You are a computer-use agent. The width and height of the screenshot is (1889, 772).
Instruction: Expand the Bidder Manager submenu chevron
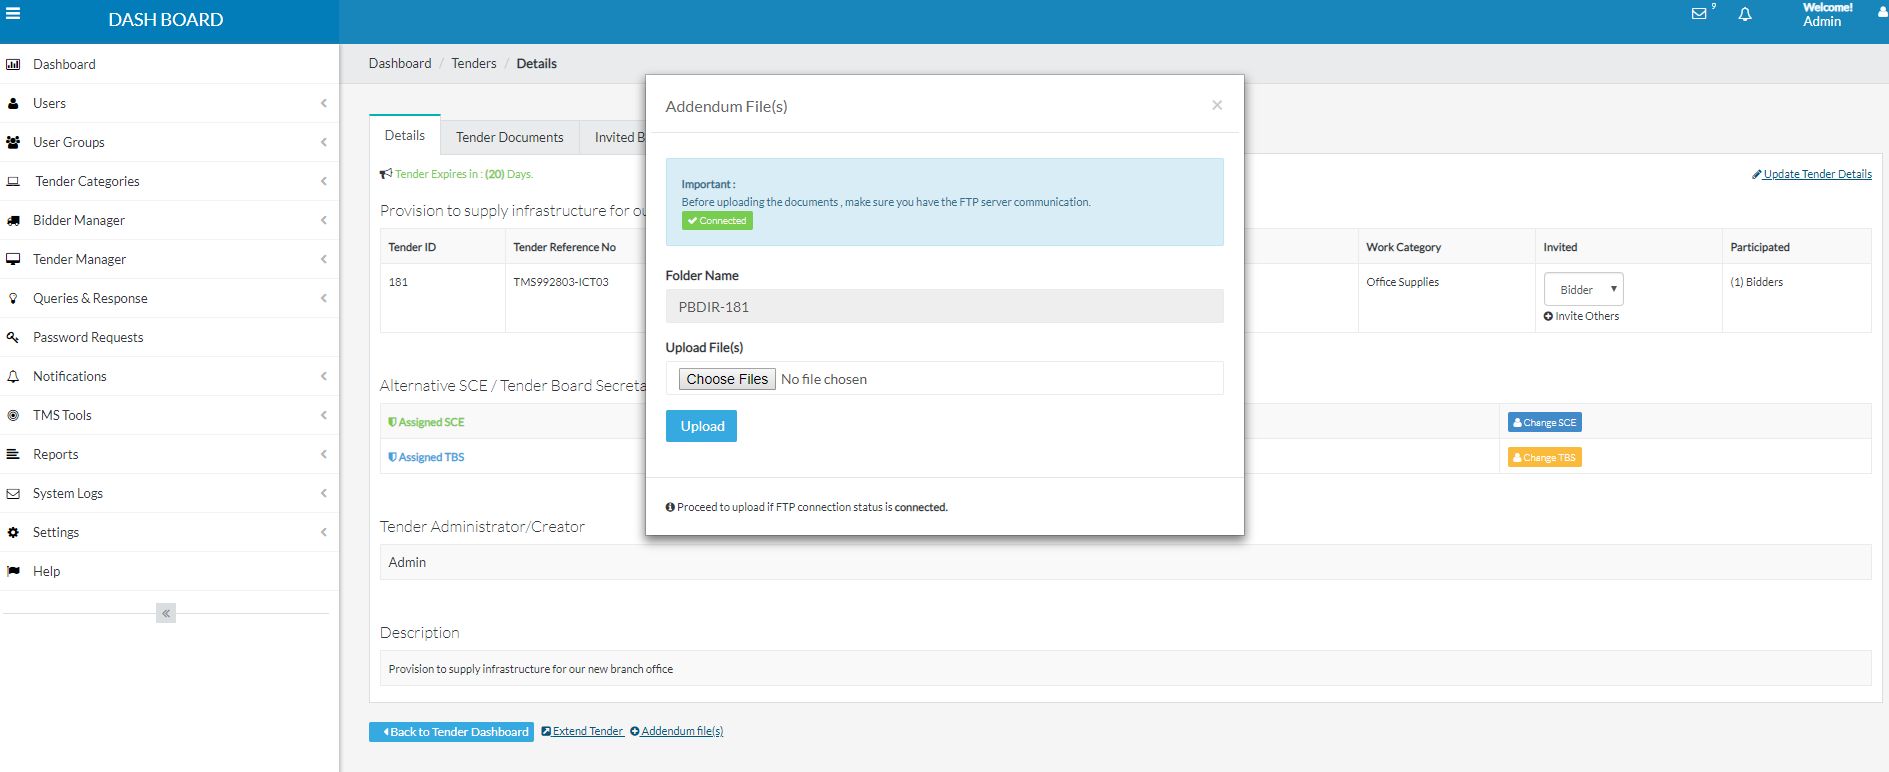pos(324,220)
